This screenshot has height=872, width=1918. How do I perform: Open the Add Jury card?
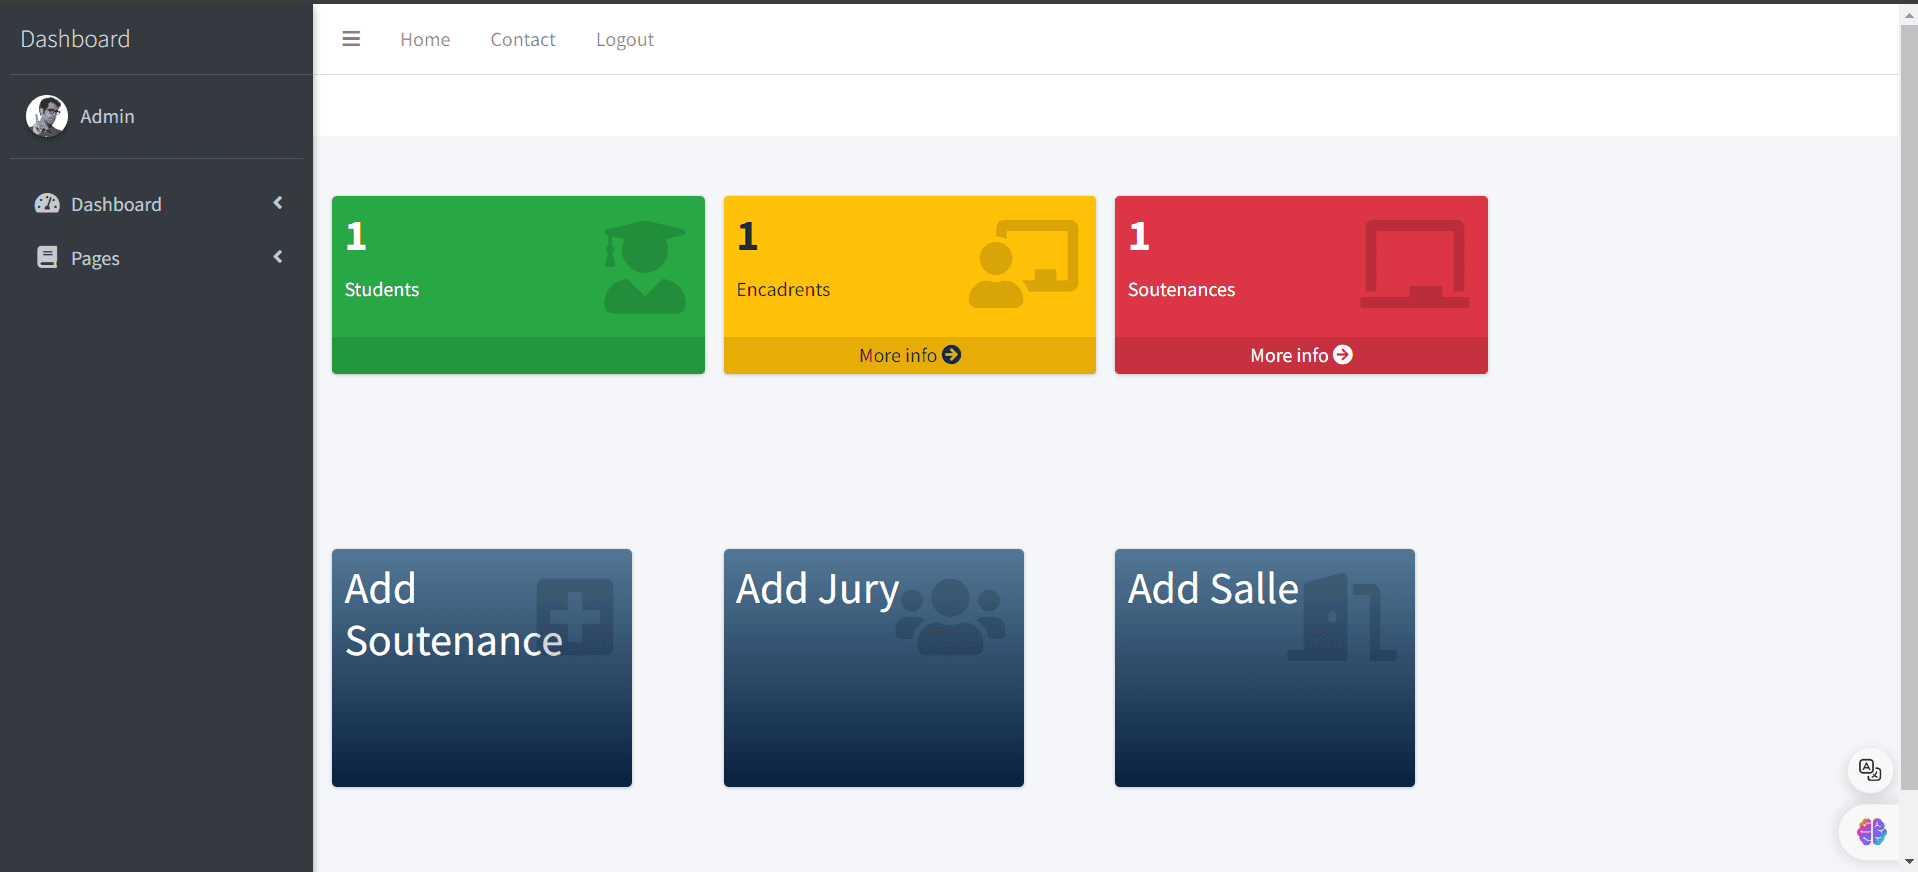pyautogui.click(x=874, y=668)
